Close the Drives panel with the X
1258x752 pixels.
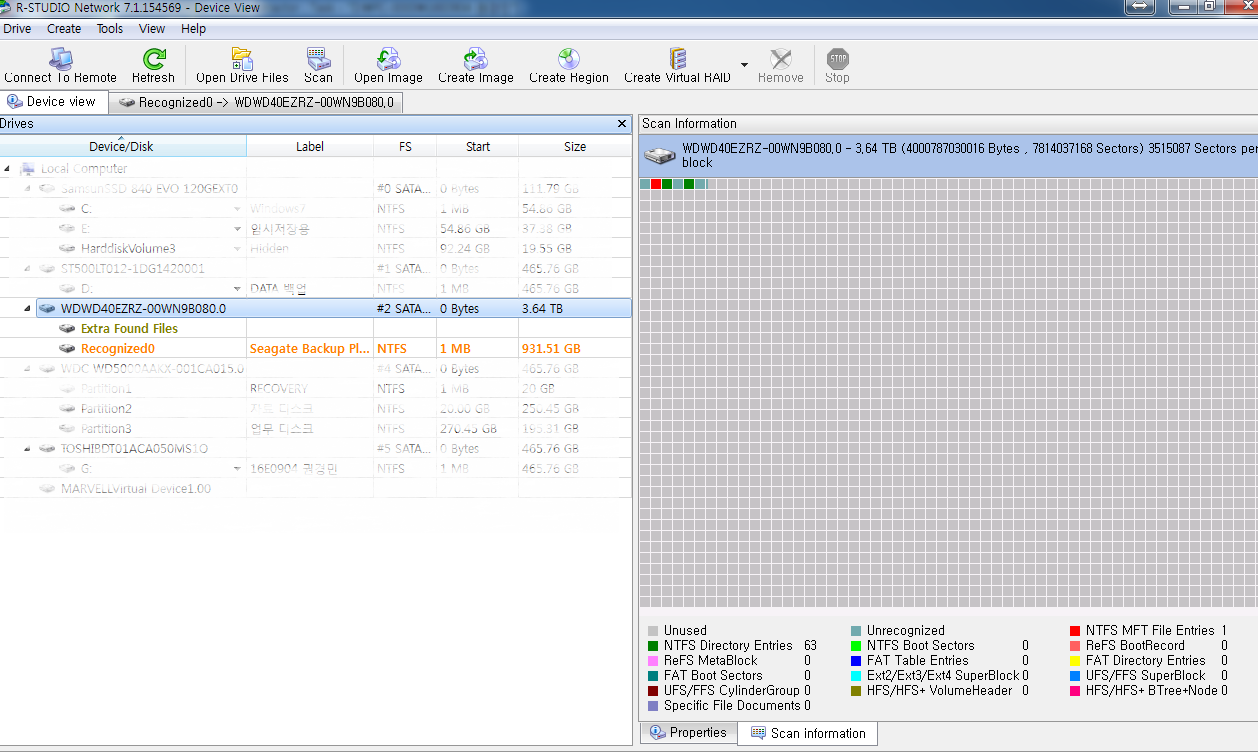point(622,124)
